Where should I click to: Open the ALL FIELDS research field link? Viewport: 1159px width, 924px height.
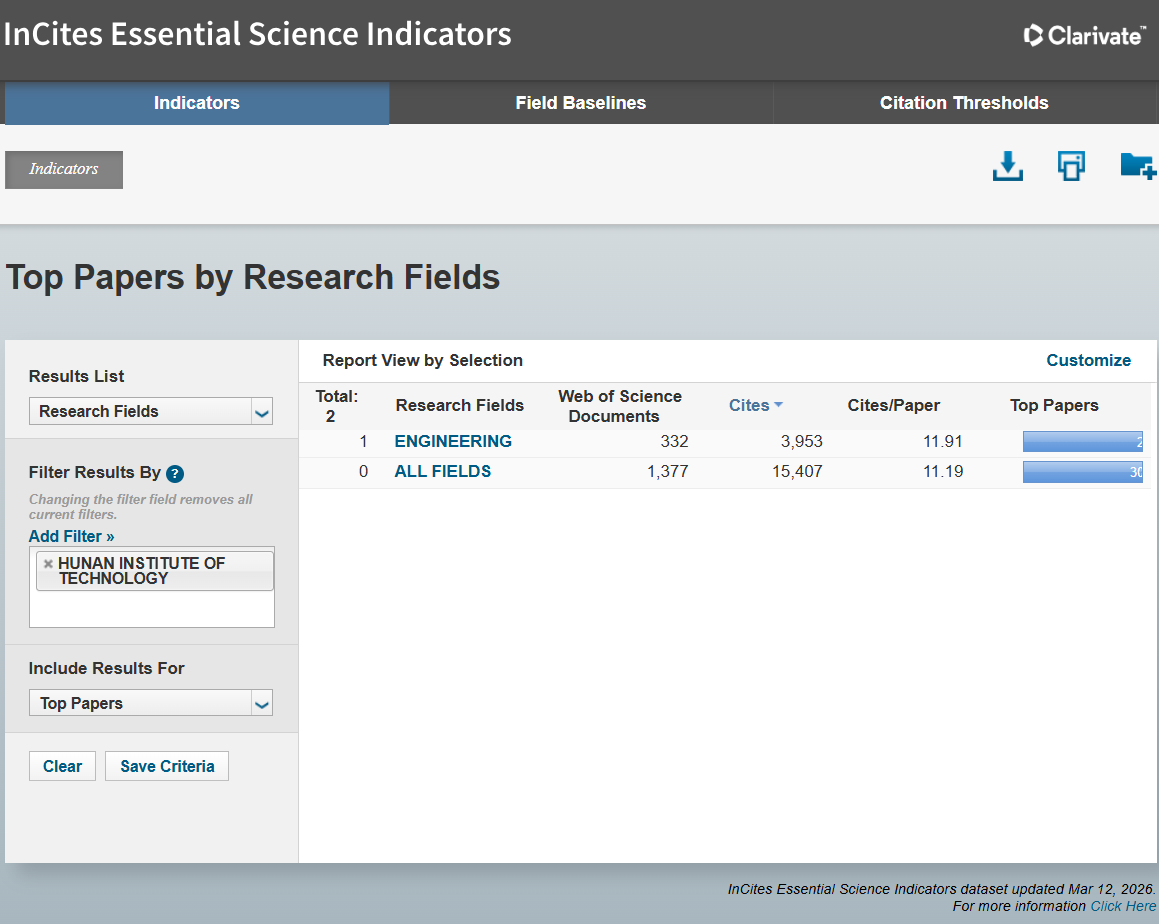442,471
